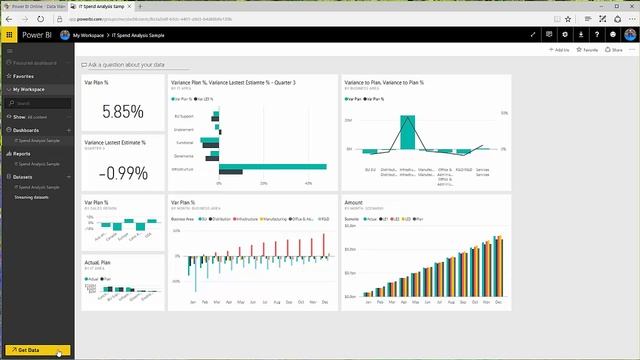This screenshot has width=640, height=360.
Task: Open the settings gear in Power BI header
Action: 565,35
